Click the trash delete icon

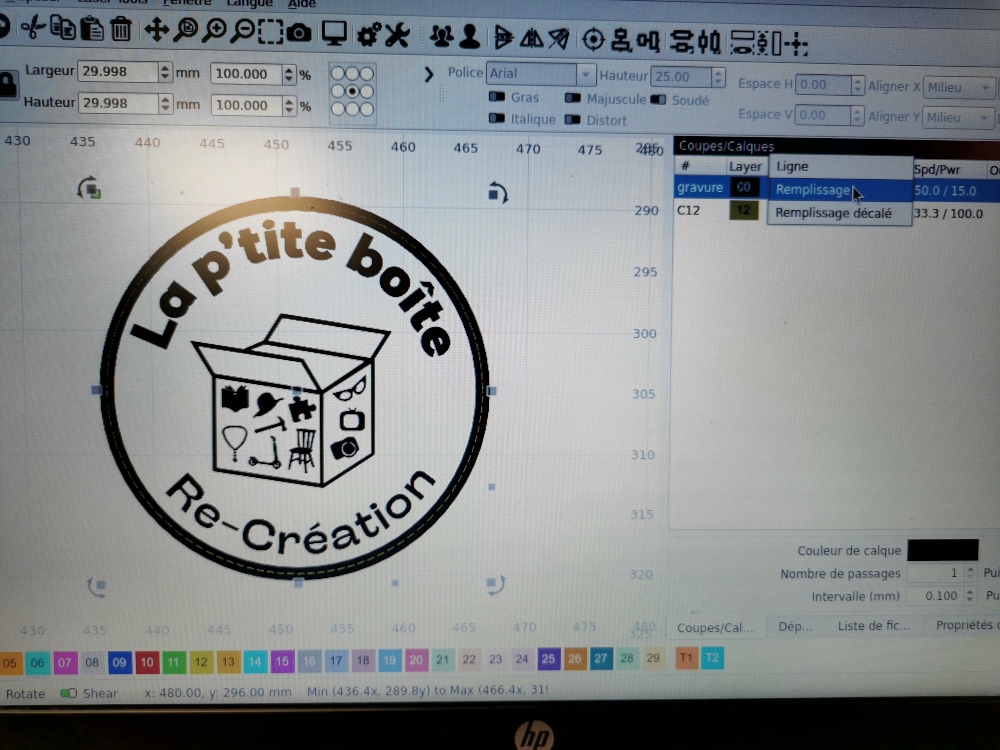point(120,30)
